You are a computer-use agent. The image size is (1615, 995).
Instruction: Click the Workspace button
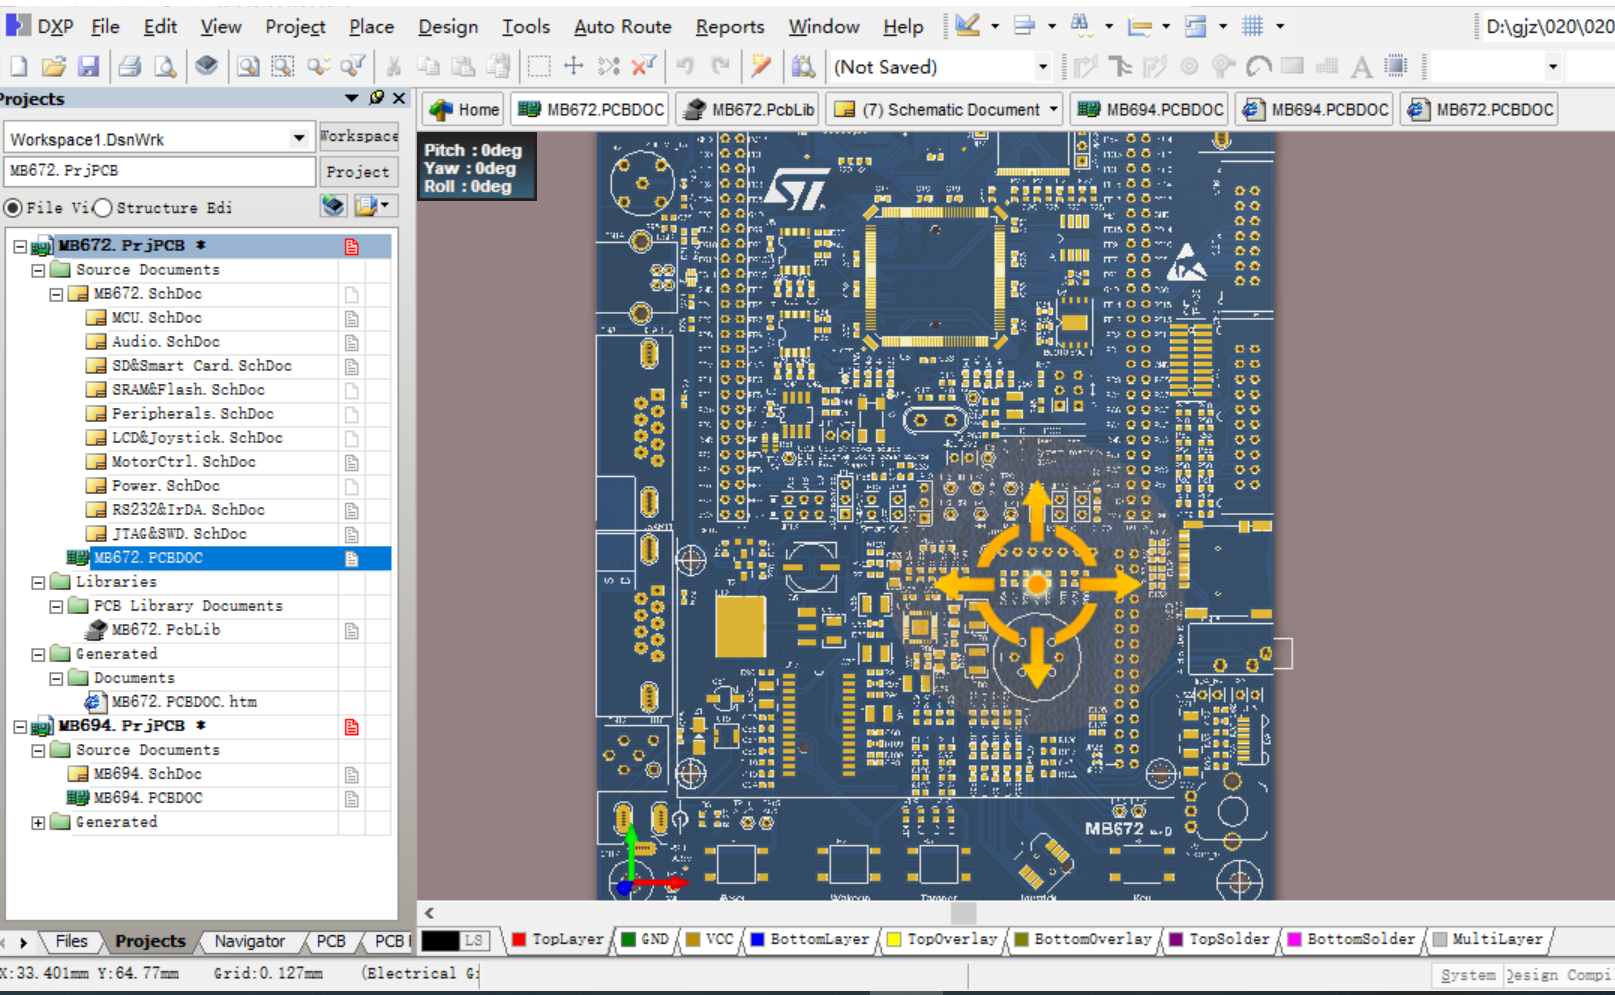click(358, 136)
